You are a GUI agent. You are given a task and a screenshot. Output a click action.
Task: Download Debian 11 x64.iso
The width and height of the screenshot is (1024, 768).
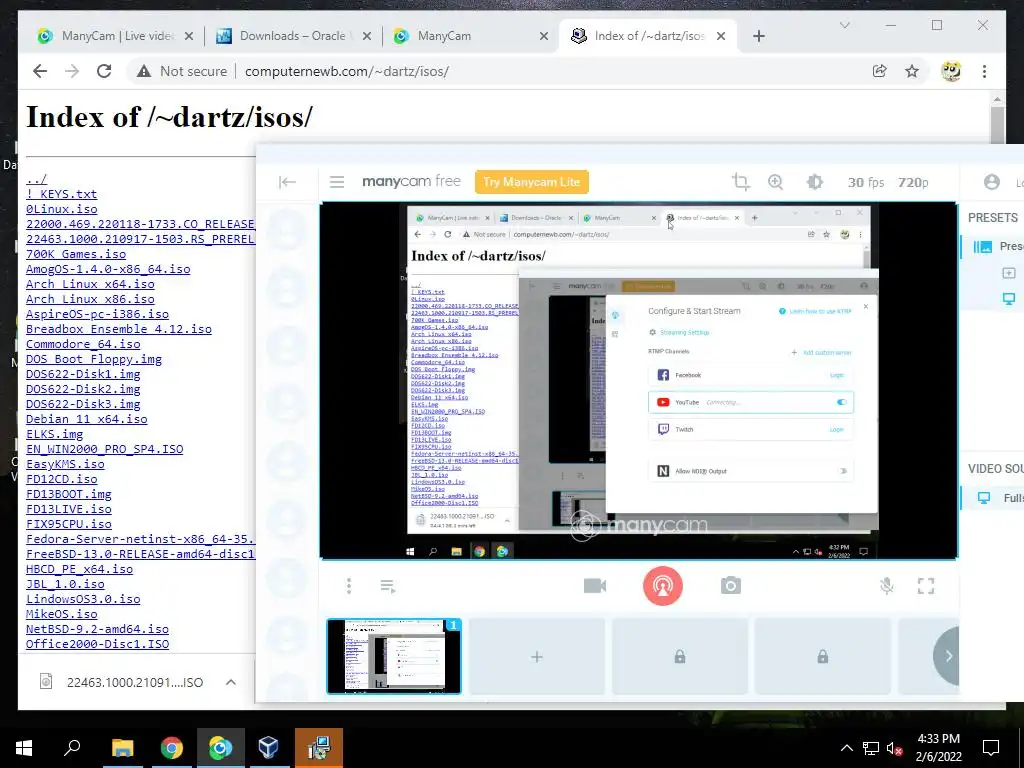pyautogui.click(x=87, y=419)
